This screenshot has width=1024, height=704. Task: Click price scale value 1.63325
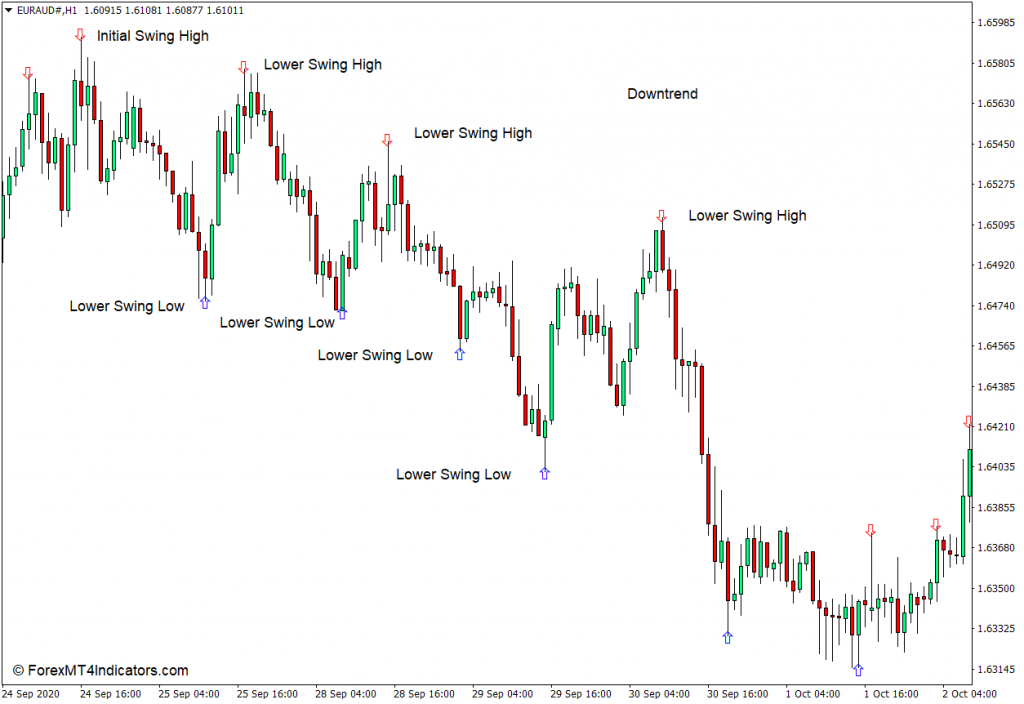tap(996, 629)
